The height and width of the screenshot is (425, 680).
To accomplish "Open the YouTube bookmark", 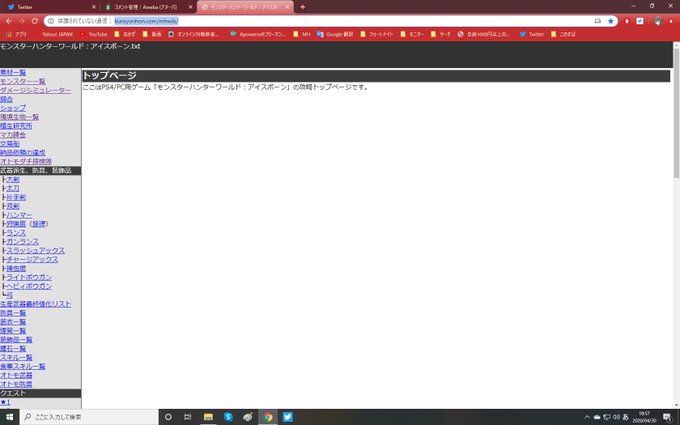I will coord(93,34).
